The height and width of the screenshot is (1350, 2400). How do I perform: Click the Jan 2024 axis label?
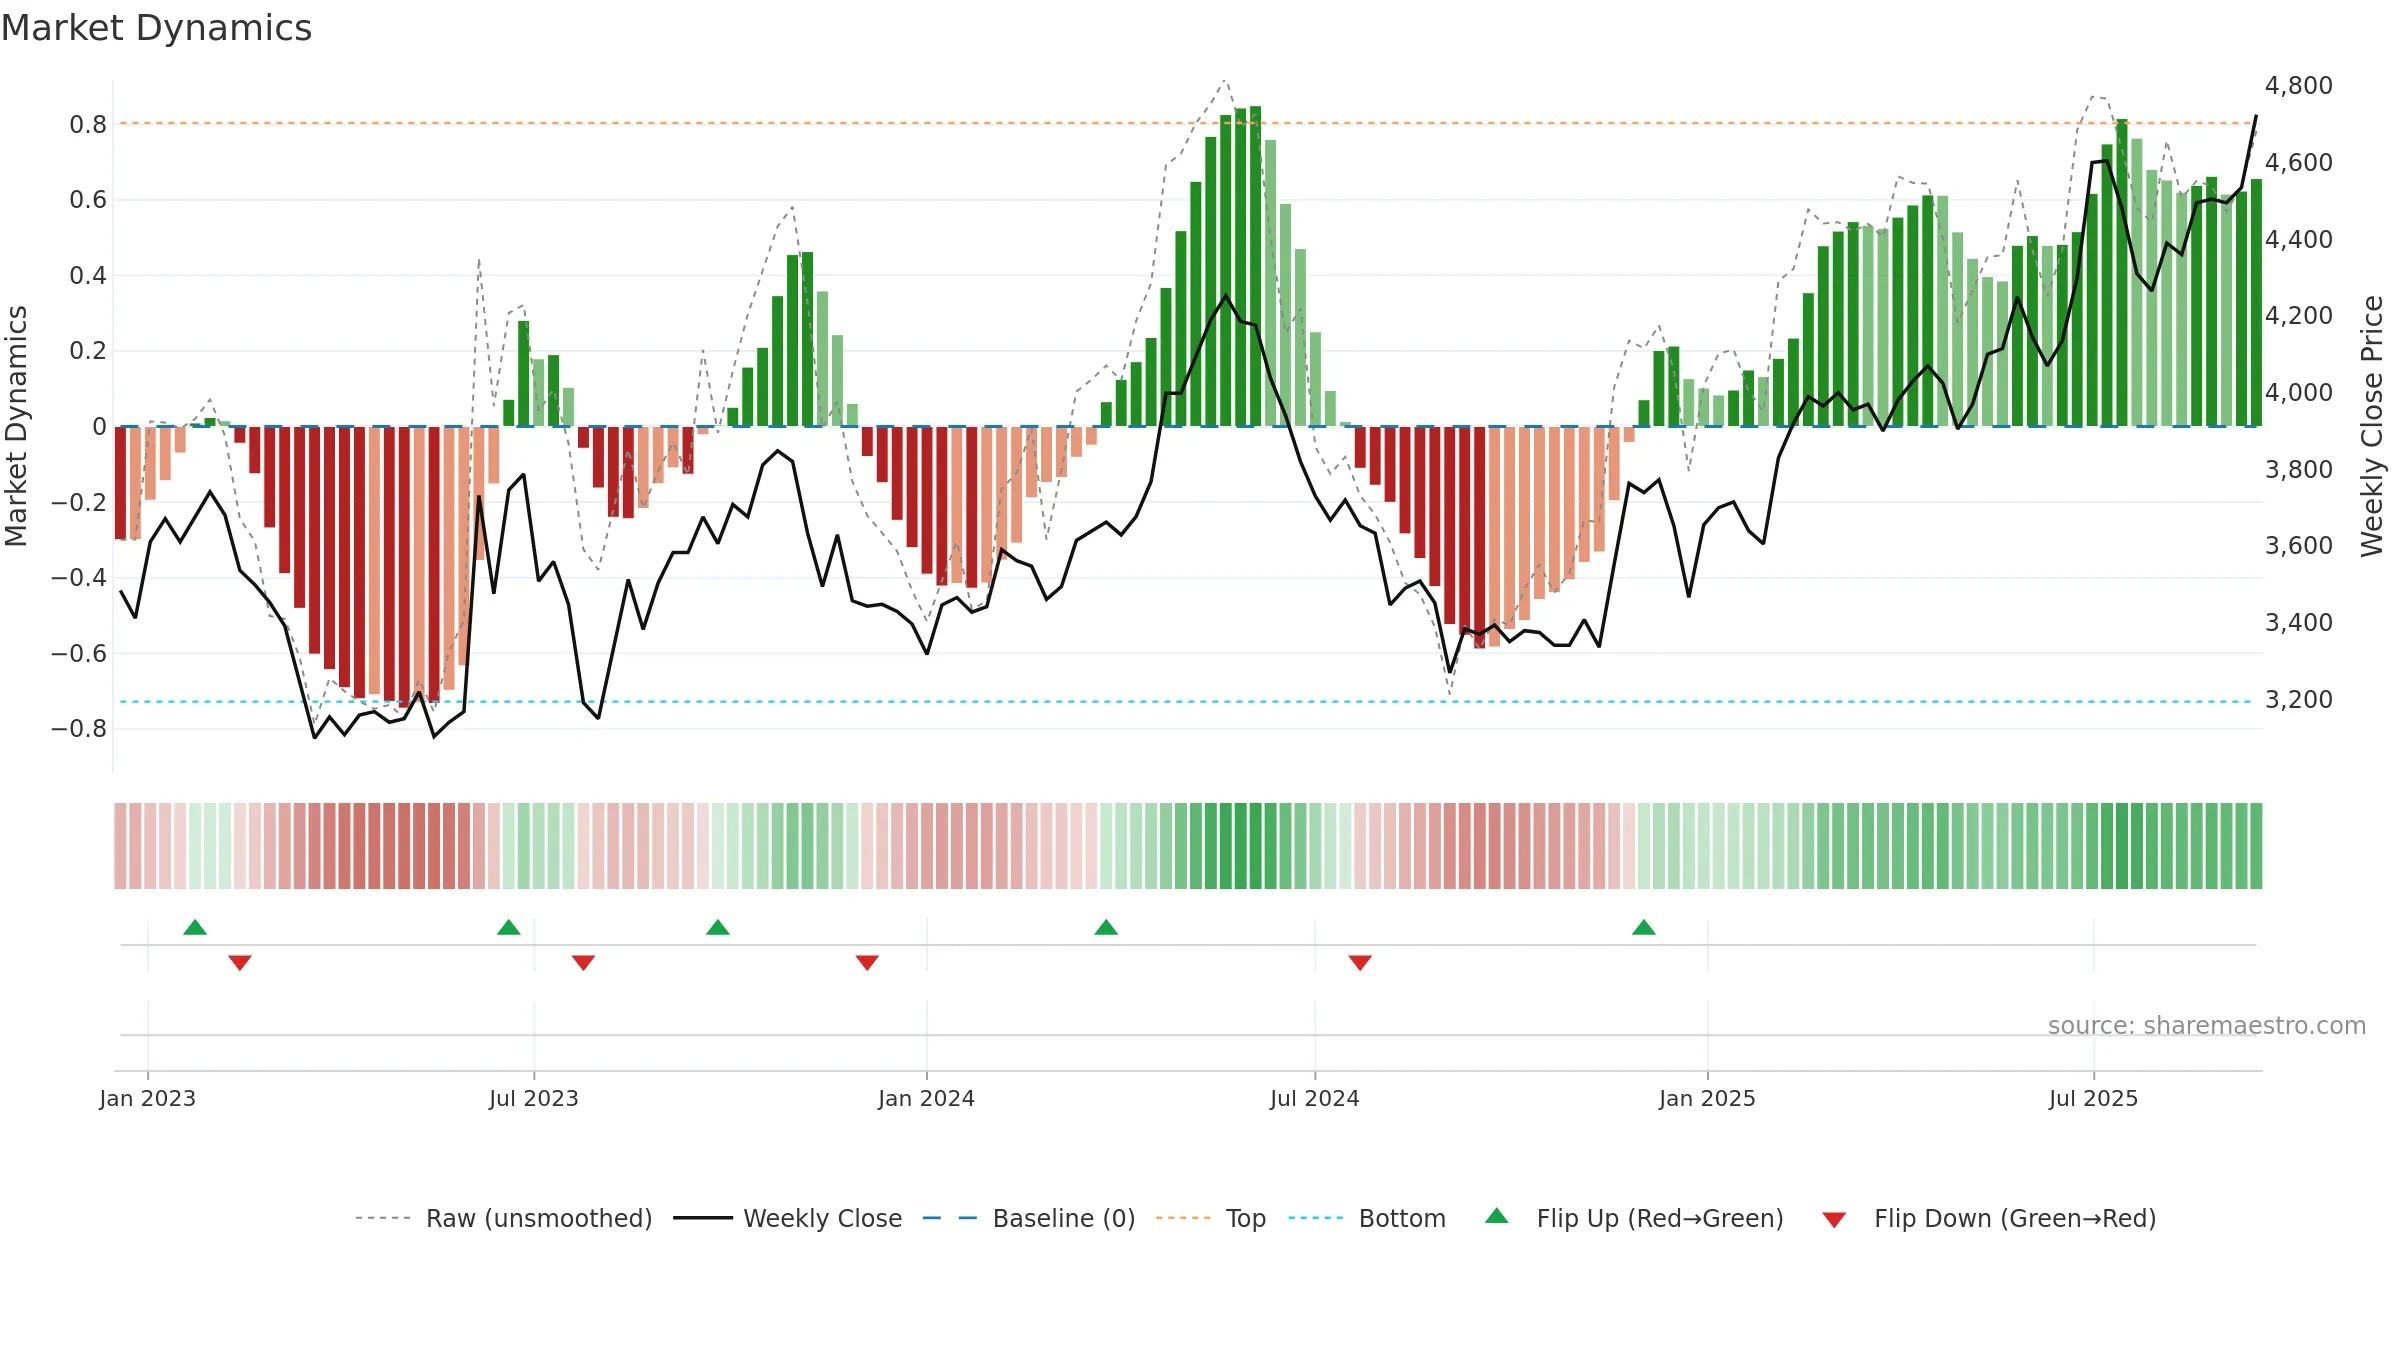(927, 1098)
